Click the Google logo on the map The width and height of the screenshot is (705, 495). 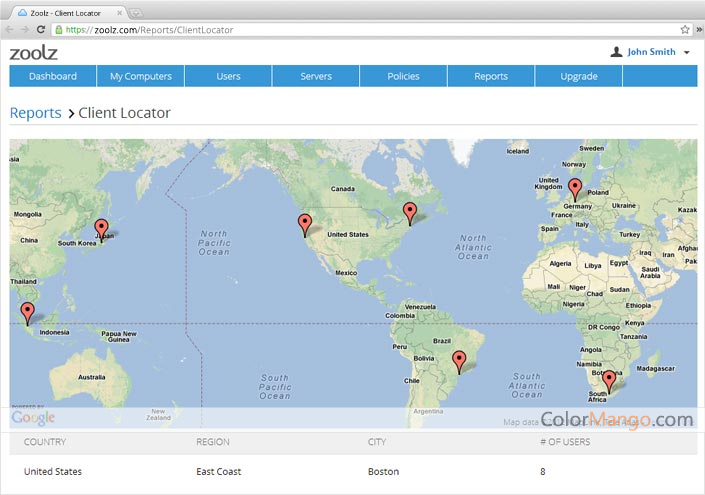33,418
